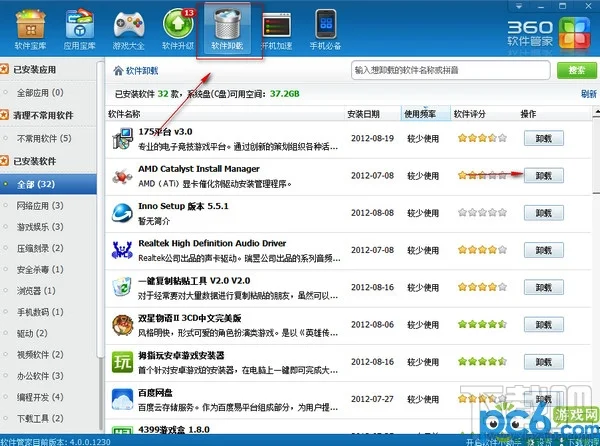
Task: Show 办公软件 (3) category
Action: 40,376
